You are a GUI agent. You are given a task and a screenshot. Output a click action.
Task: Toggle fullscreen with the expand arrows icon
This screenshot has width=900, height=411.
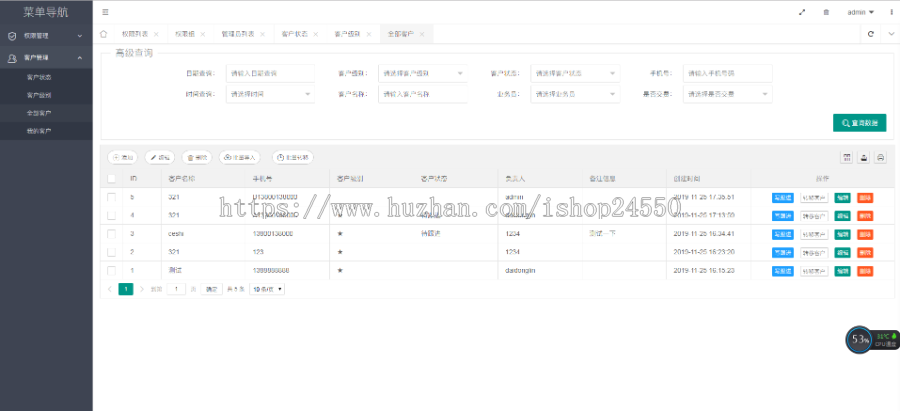(802, 12)
